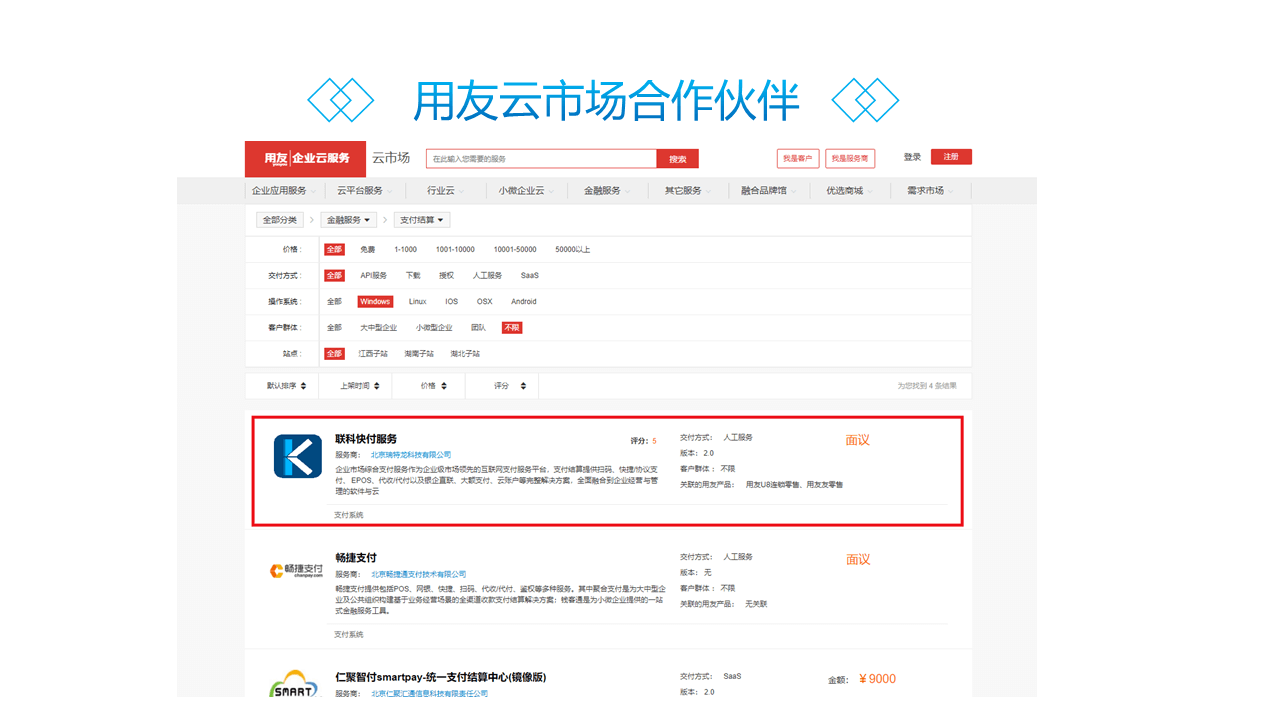
Task: Click in the service search input box
Action: tap(541, 159)
